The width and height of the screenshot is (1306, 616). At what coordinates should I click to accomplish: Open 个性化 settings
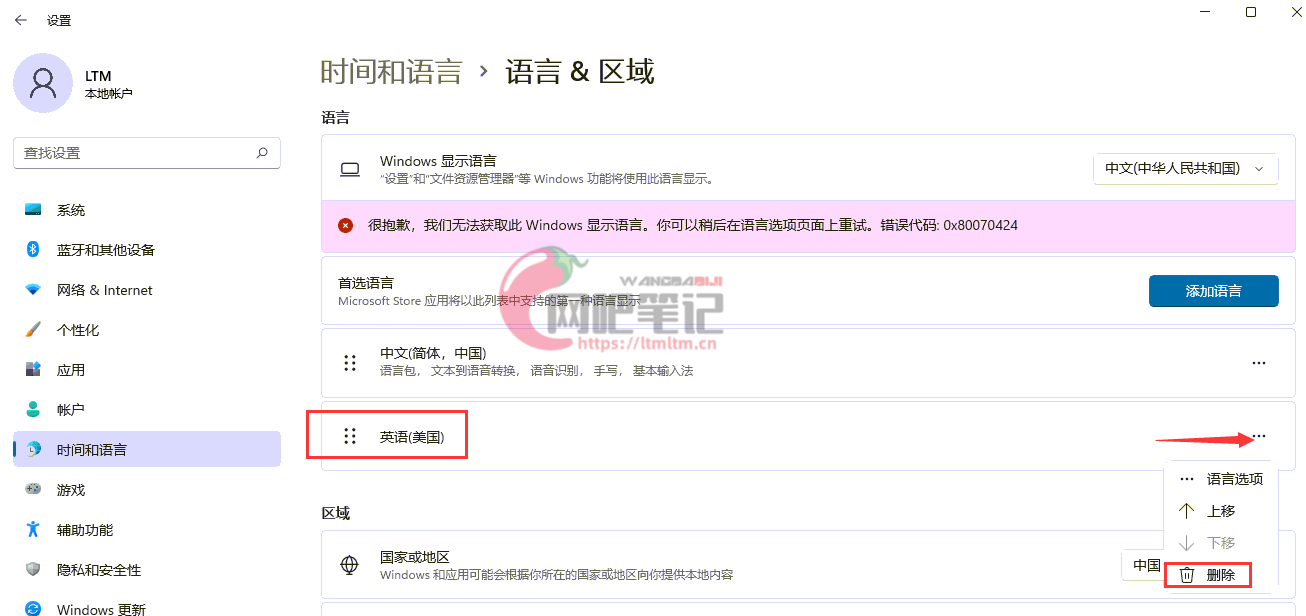pyautogui.click(x=147, y=330)
